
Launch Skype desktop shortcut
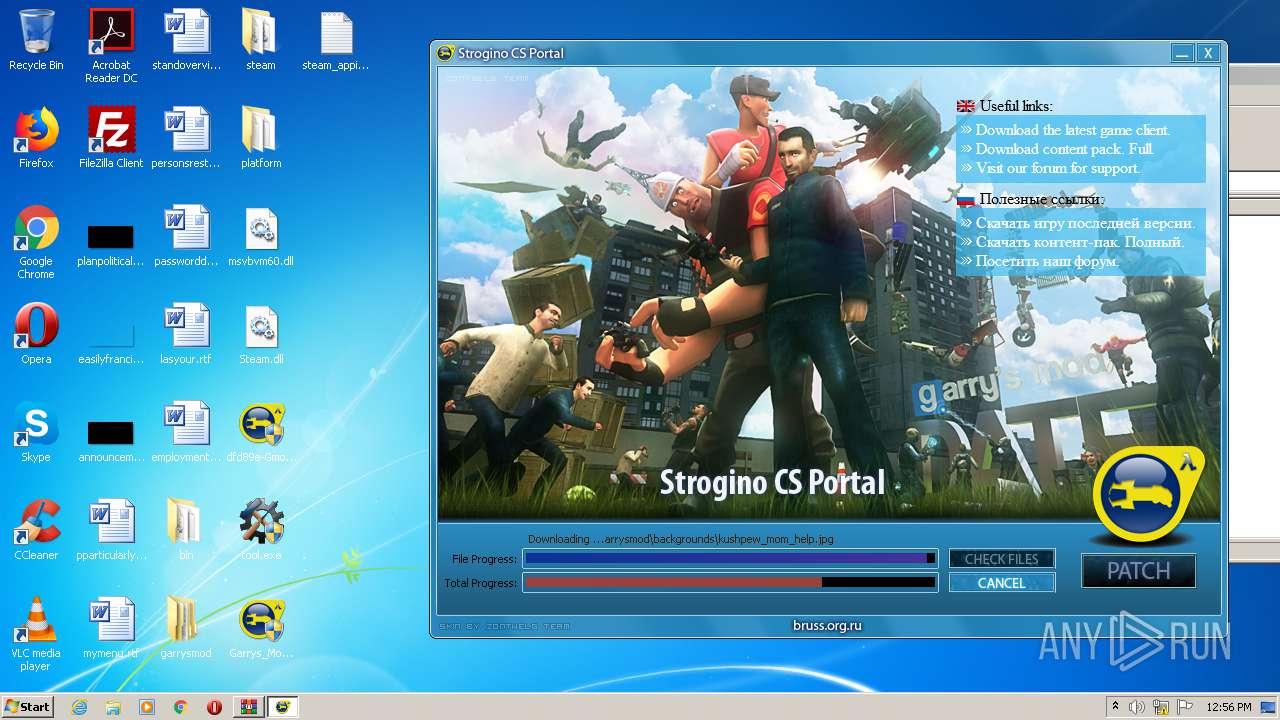tap(36, 432)
